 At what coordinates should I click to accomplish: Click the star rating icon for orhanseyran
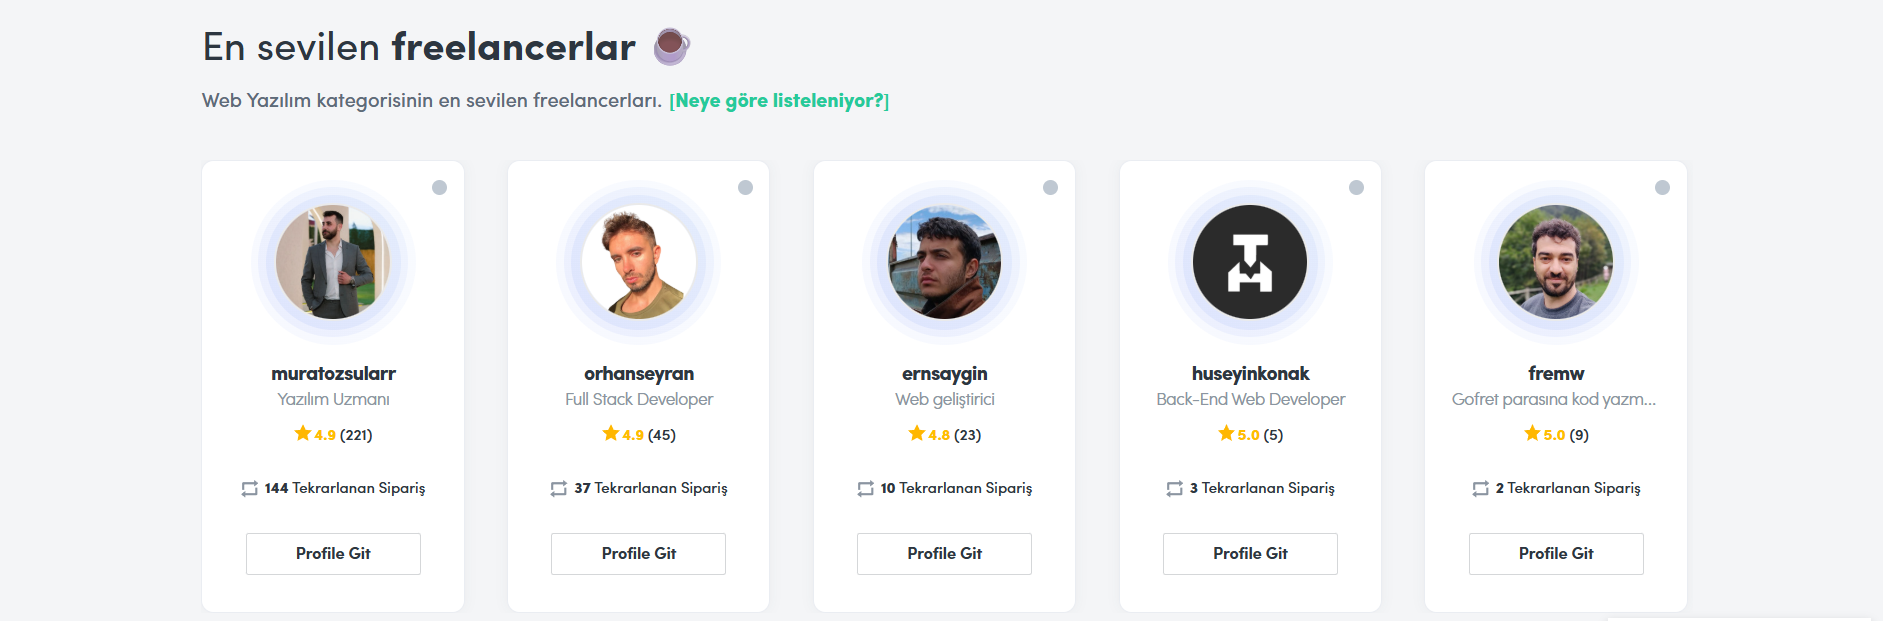pyautogui.click(x=610, y=433)
